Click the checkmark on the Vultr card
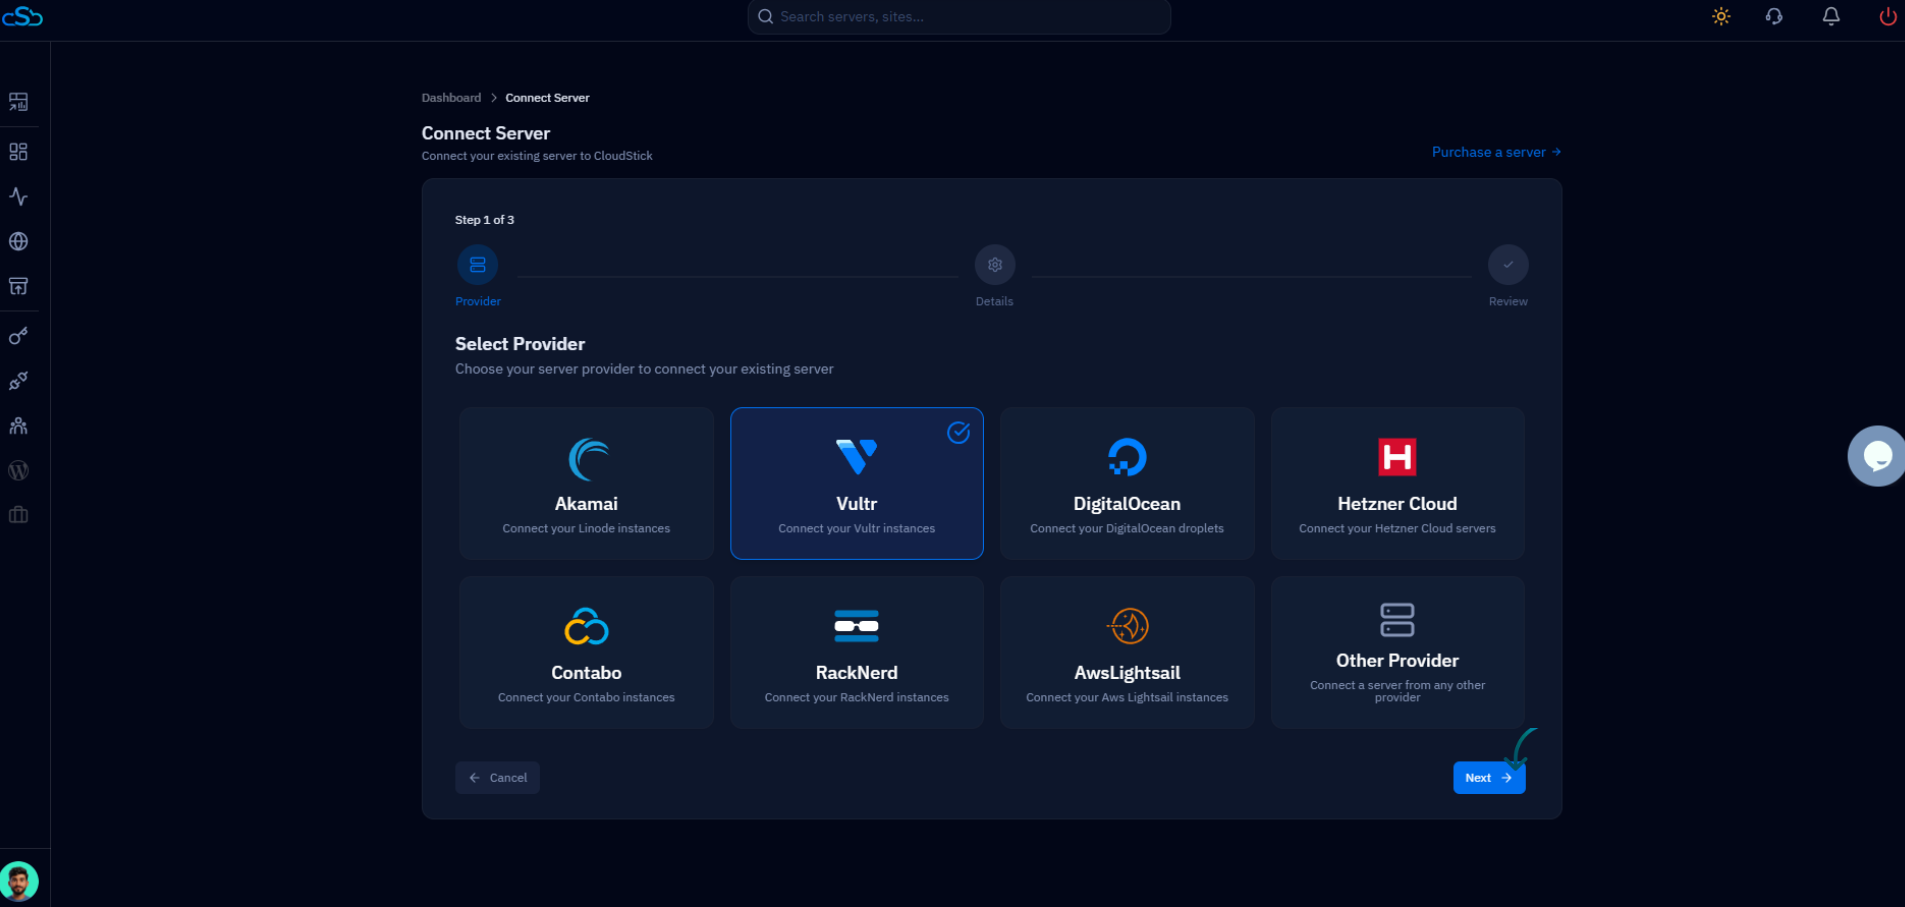 click(x=959, y=432)
